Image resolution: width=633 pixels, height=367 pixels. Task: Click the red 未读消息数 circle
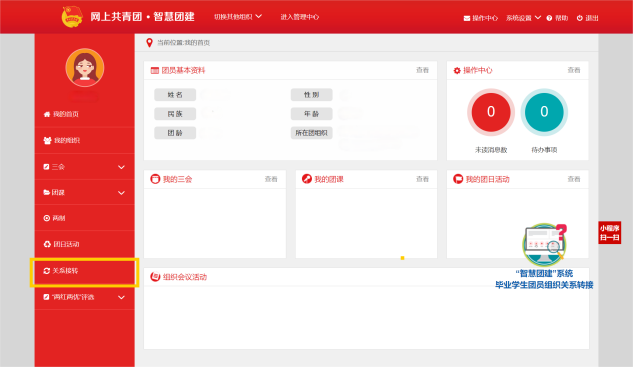[x=491, y=112]
